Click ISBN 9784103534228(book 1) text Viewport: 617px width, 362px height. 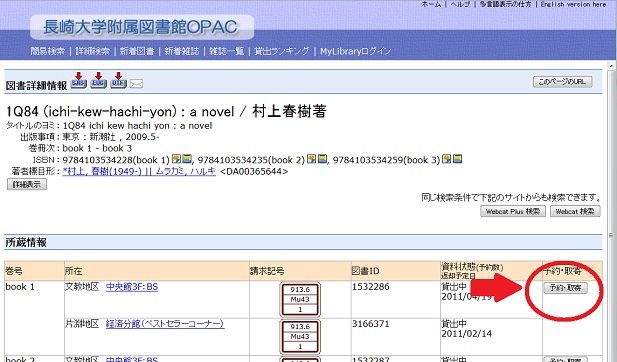coord(116,160)
